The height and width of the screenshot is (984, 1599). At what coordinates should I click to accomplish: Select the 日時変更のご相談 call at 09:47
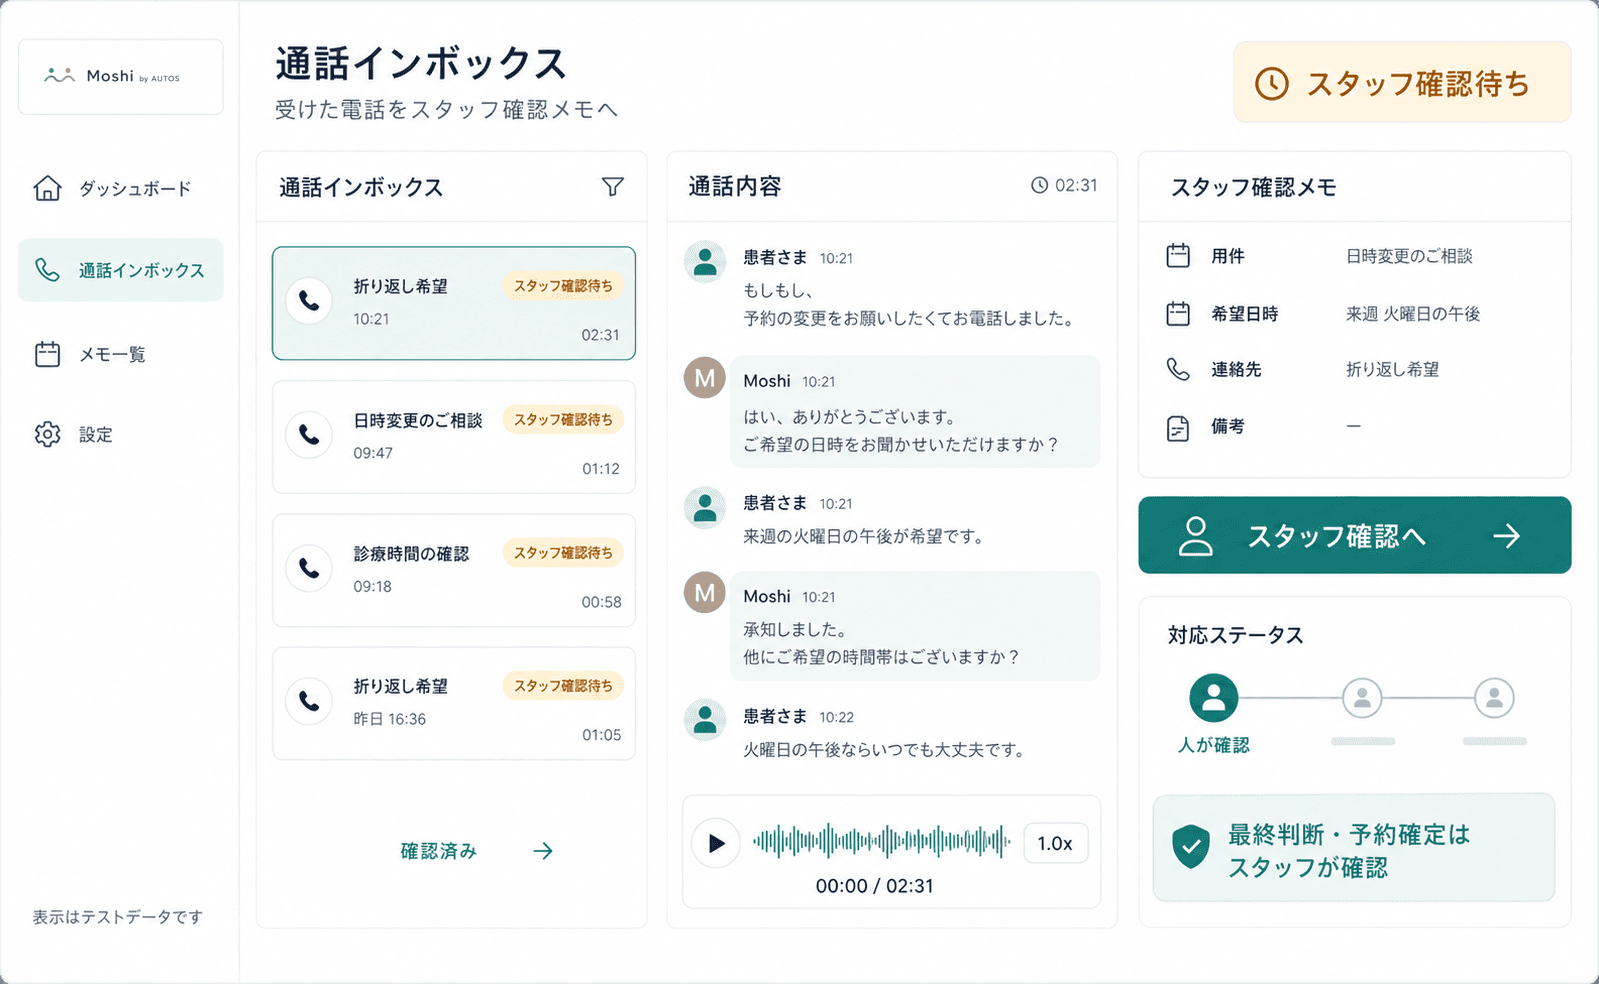pyautogui.click(x=454, y=437)
